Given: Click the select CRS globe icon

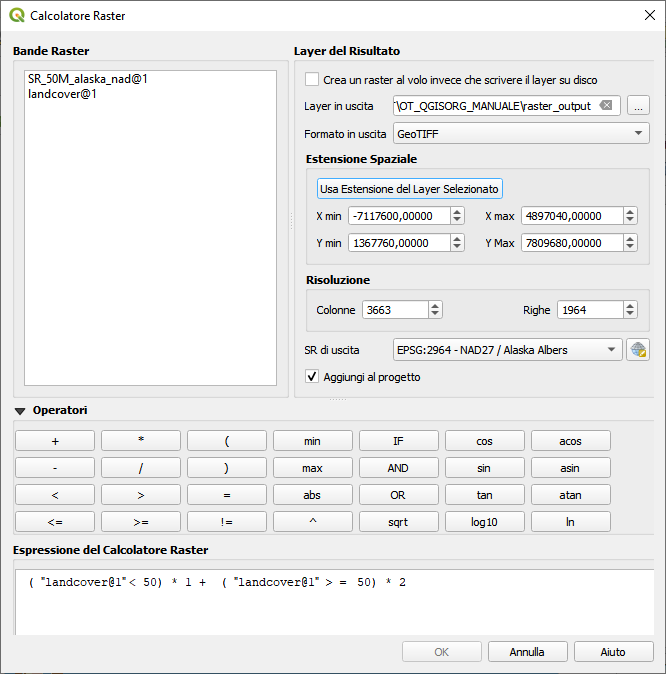Looking at the screenshot, I should pyautogui.click(x=638, y=350).
